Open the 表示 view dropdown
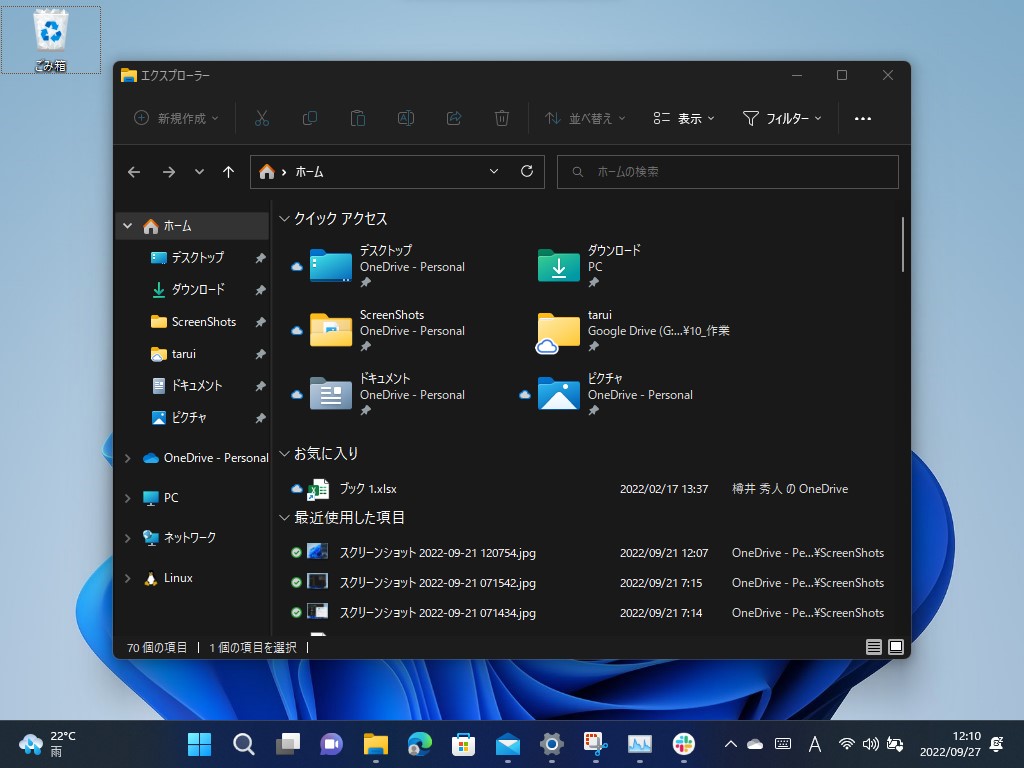Viewport: 1024px width, 768px height. 684,118
